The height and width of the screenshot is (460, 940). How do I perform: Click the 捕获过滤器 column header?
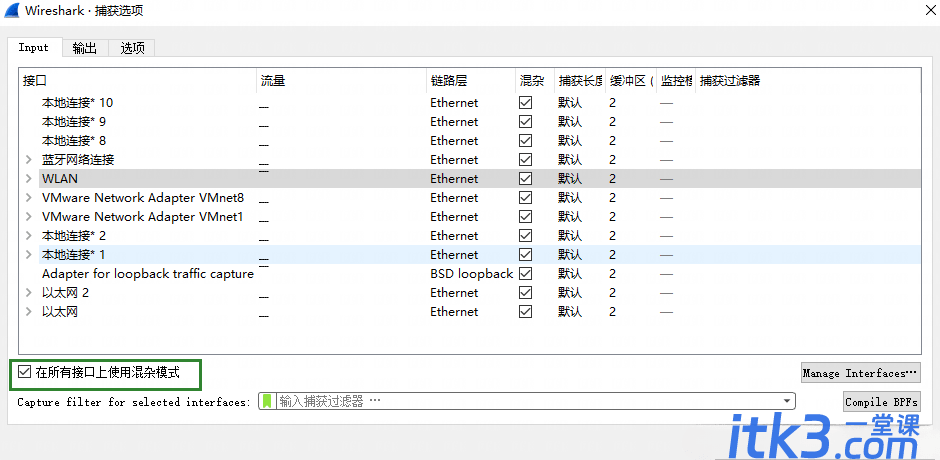[x=808, y=80]
